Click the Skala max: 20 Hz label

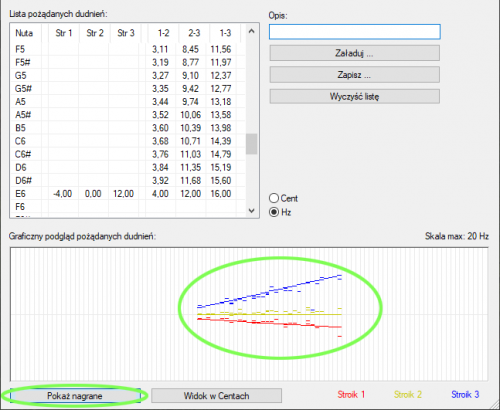pyautogui.click(x=457, y=236)
